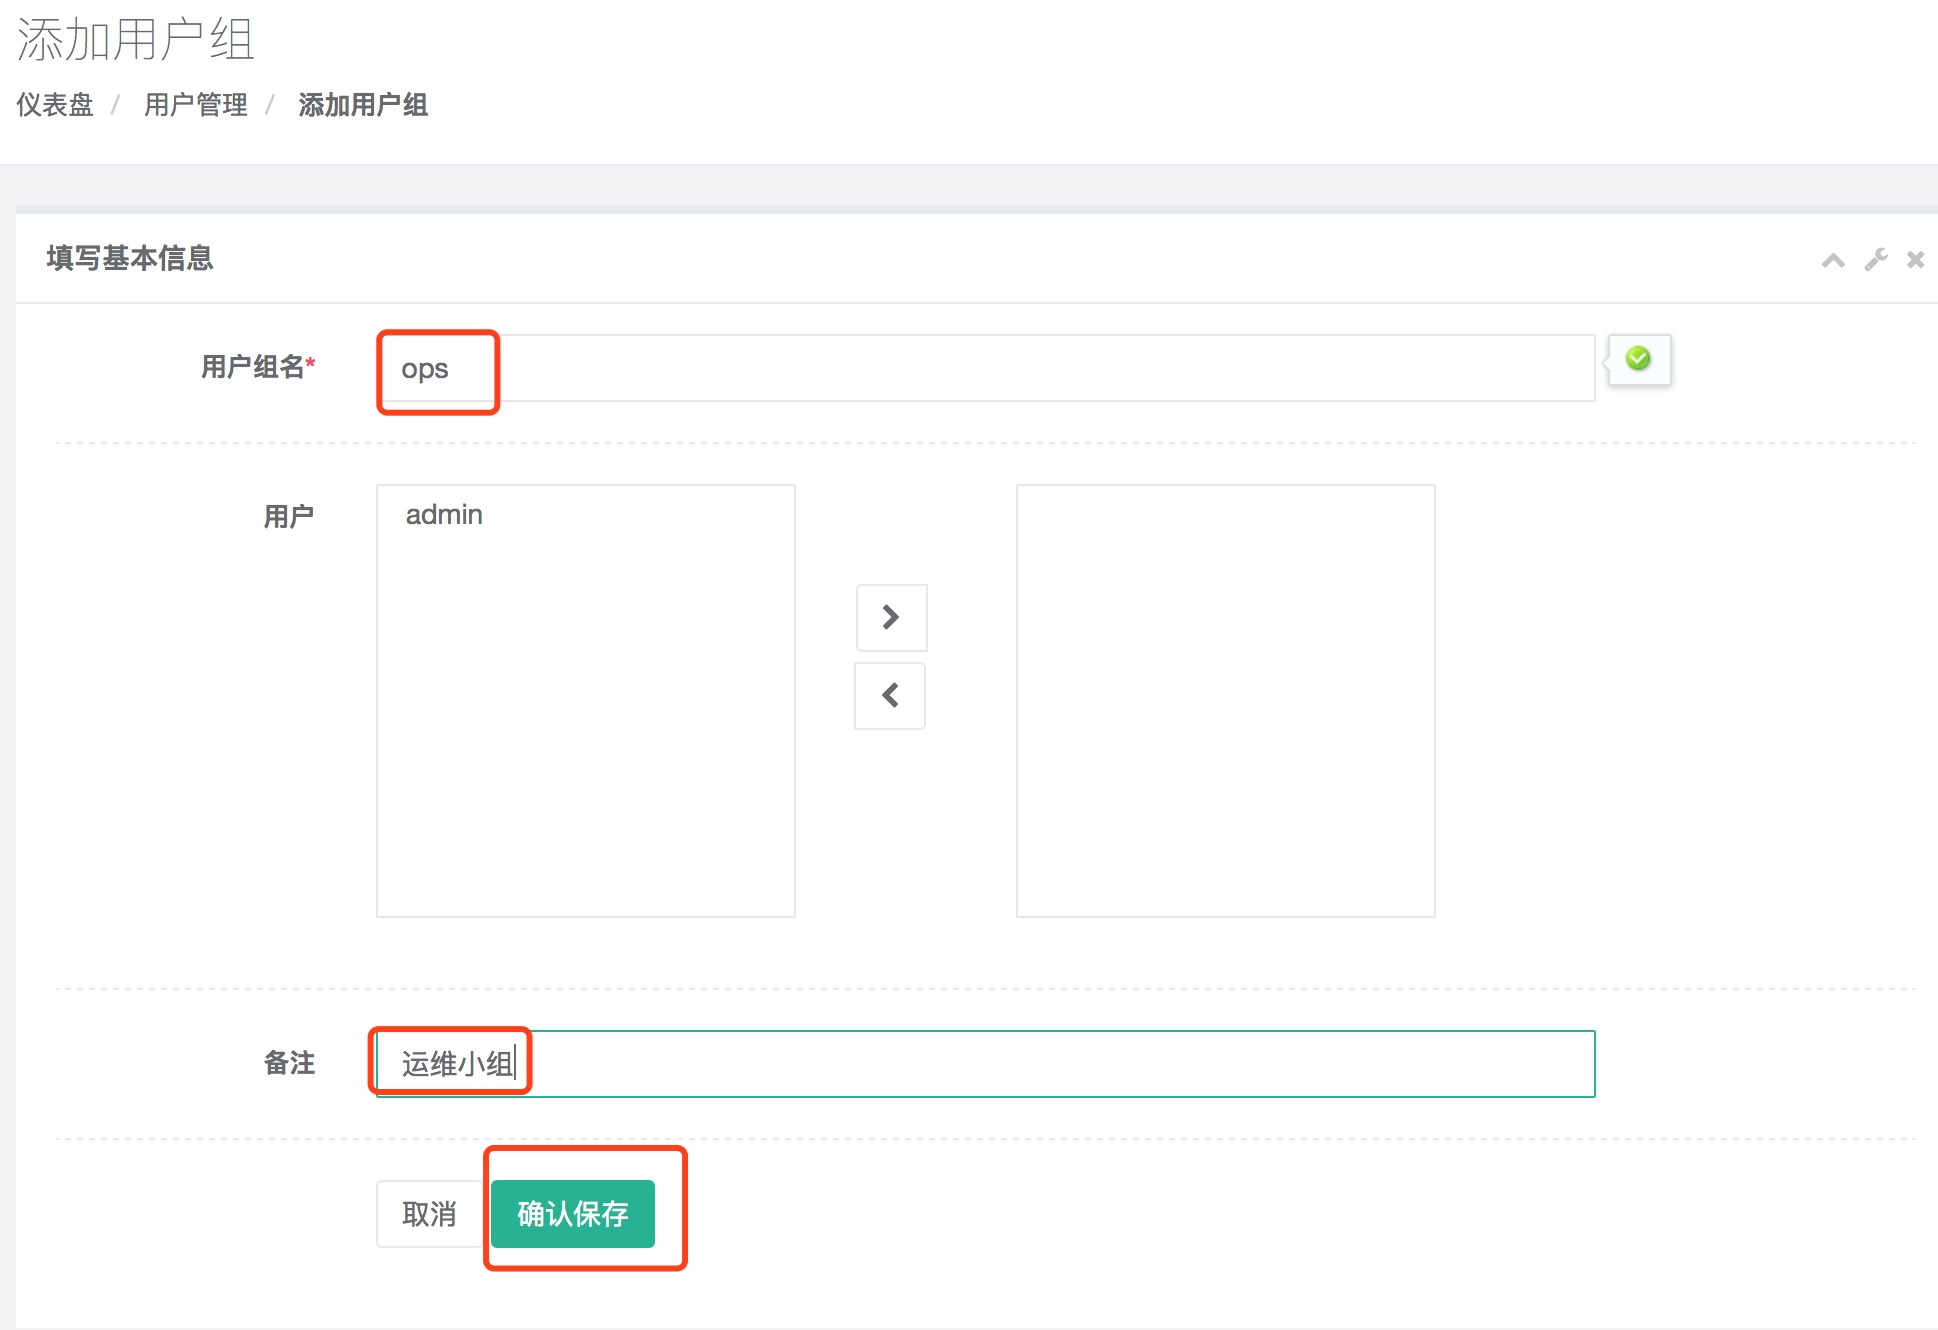The image size is (1938, 1330).
Task: Click the 添加用户组 breadcrumb item
Action: pyautogui.click(x=363, y=105)
